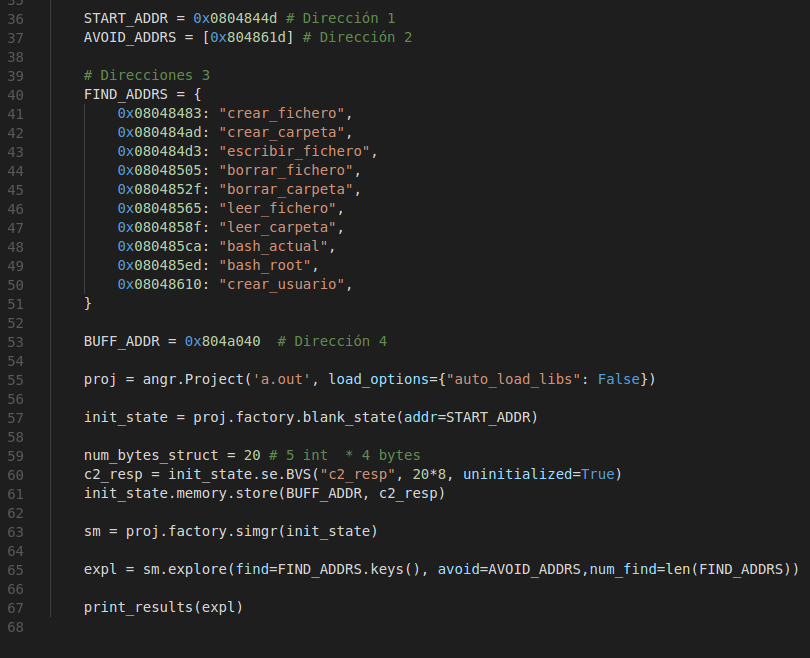This screenshot has height=658, width=810.
Task: Click the hex value 0x0804844d
Action: [x=235, y=19]
